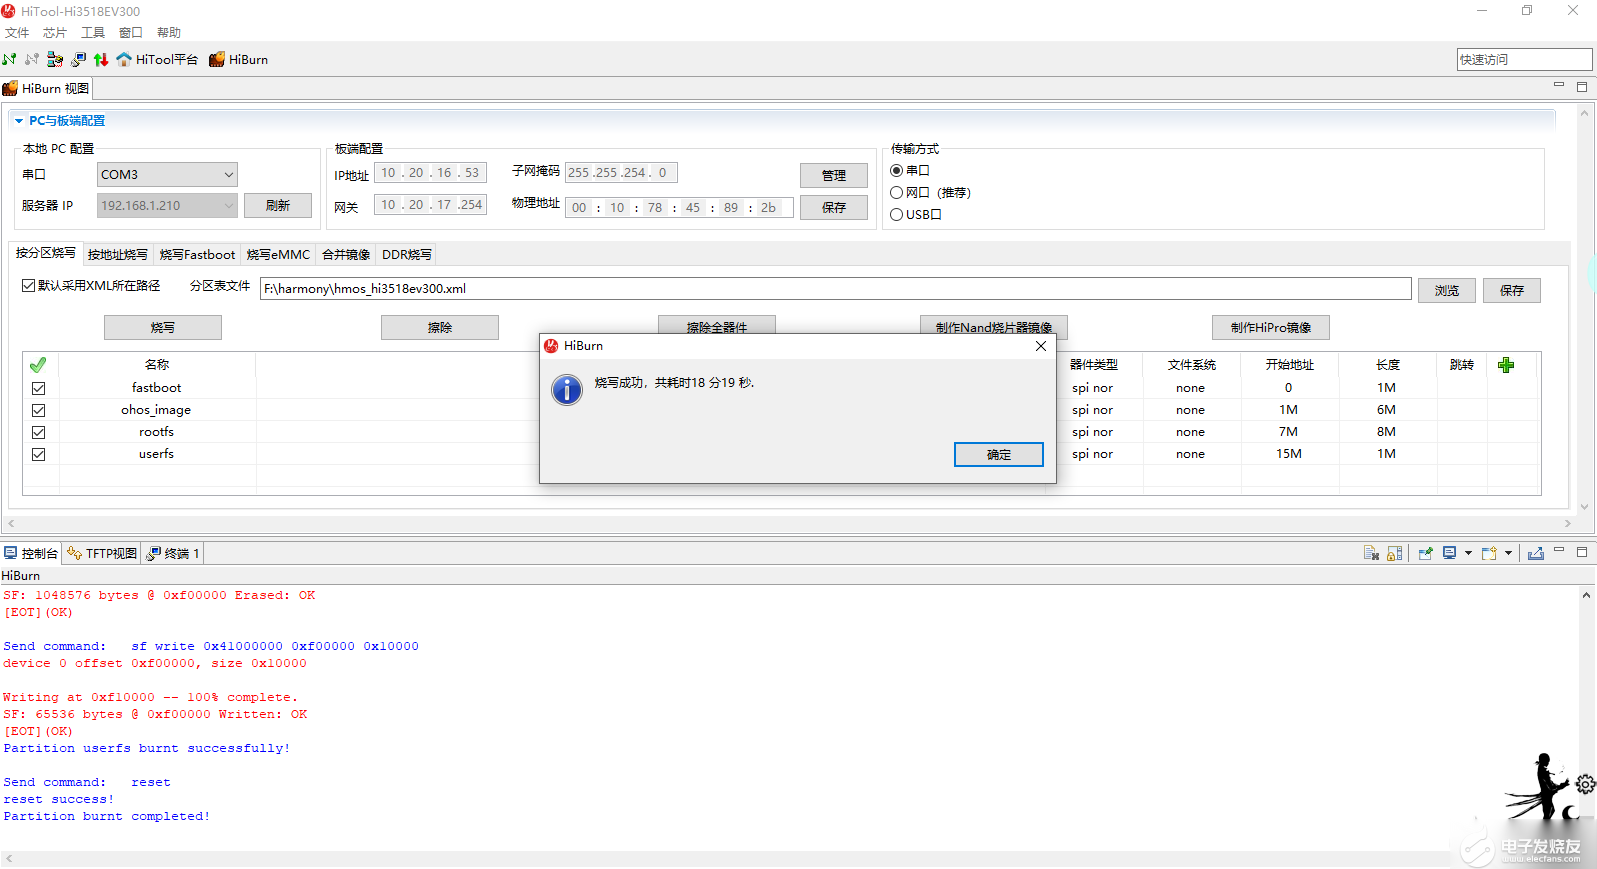Click the green connect icon in toolbar
This screenshot has height=869, width=1597.
tap(9, 60)
